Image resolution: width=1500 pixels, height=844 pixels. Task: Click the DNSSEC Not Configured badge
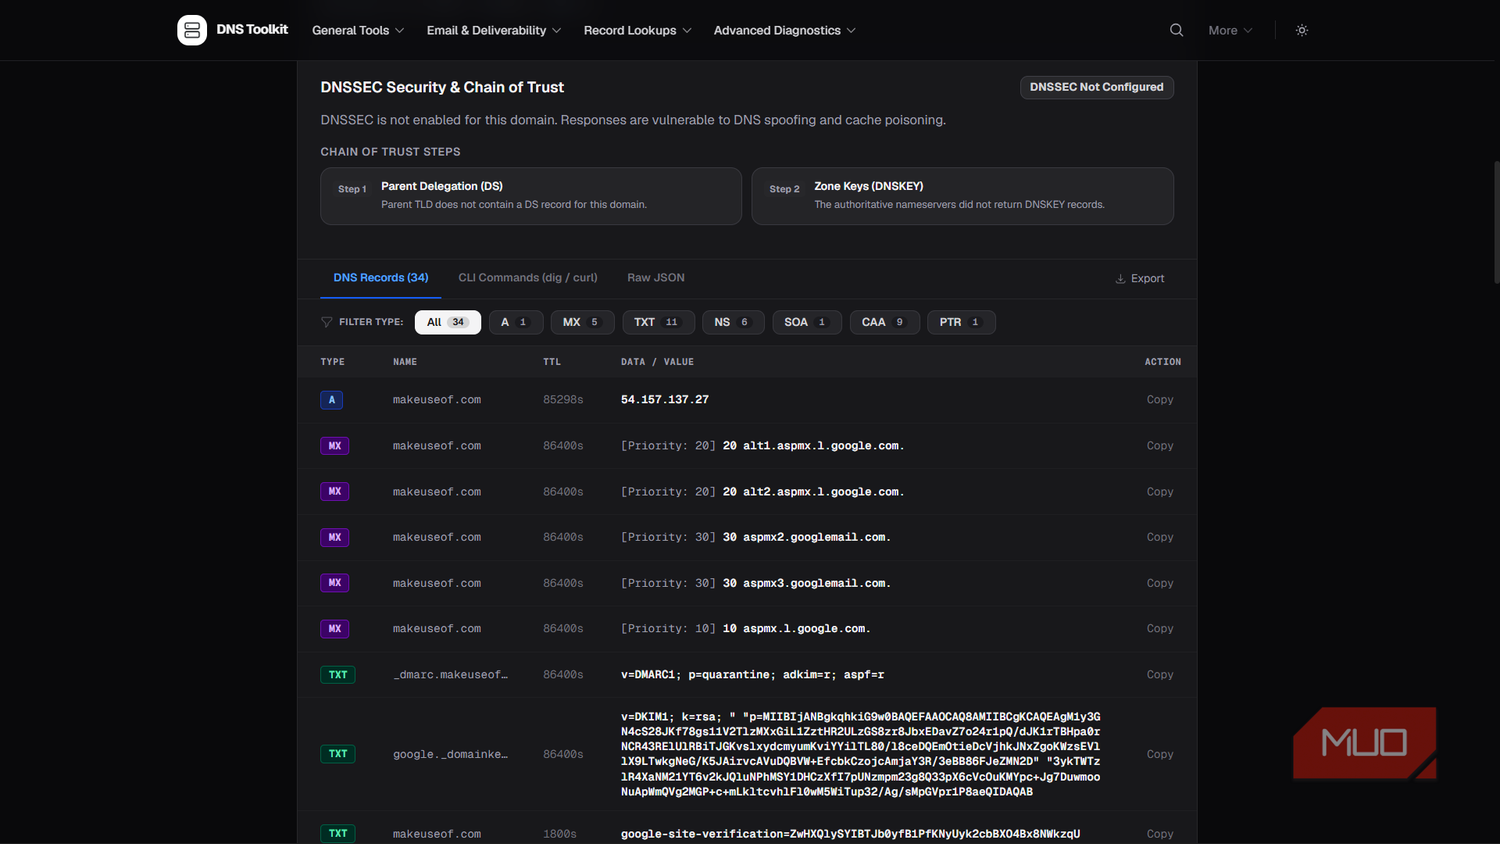(x=1097, y=87)
